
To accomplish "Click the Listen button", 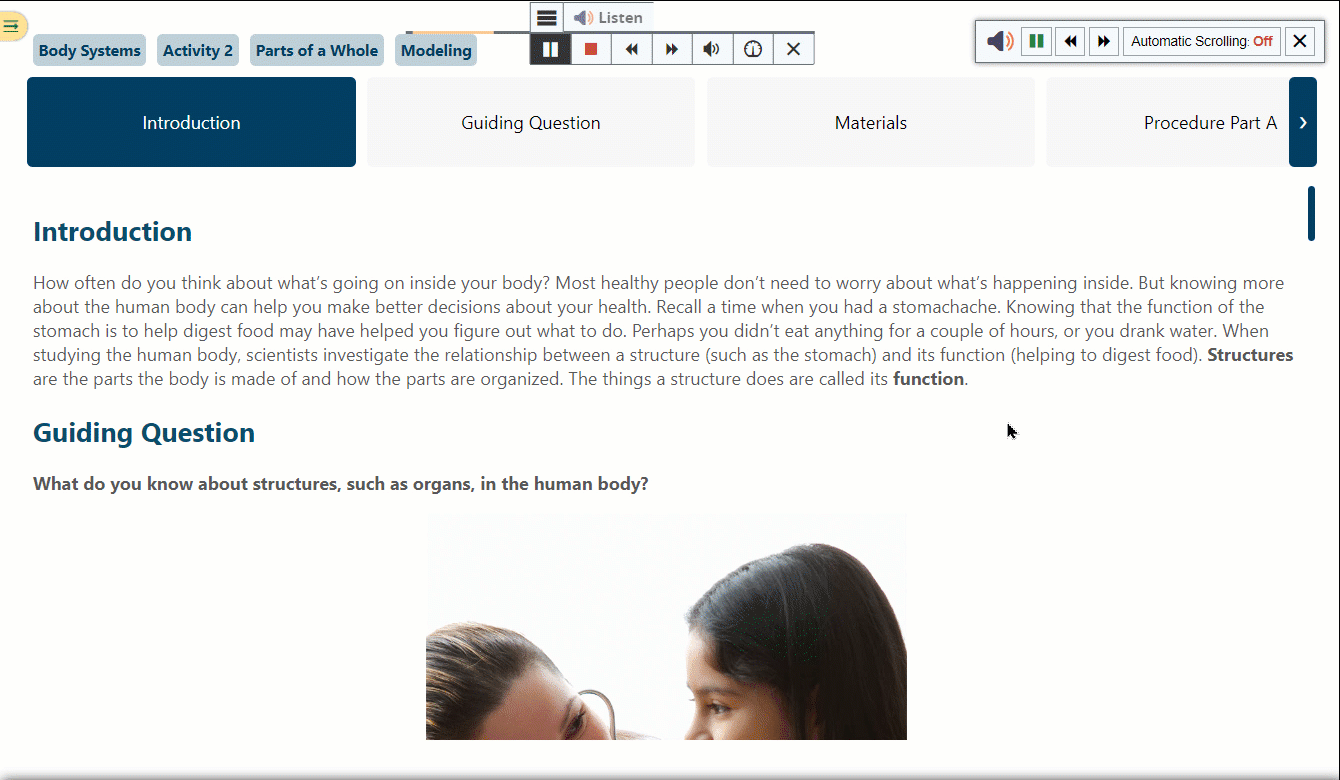I will coord(609,18).
